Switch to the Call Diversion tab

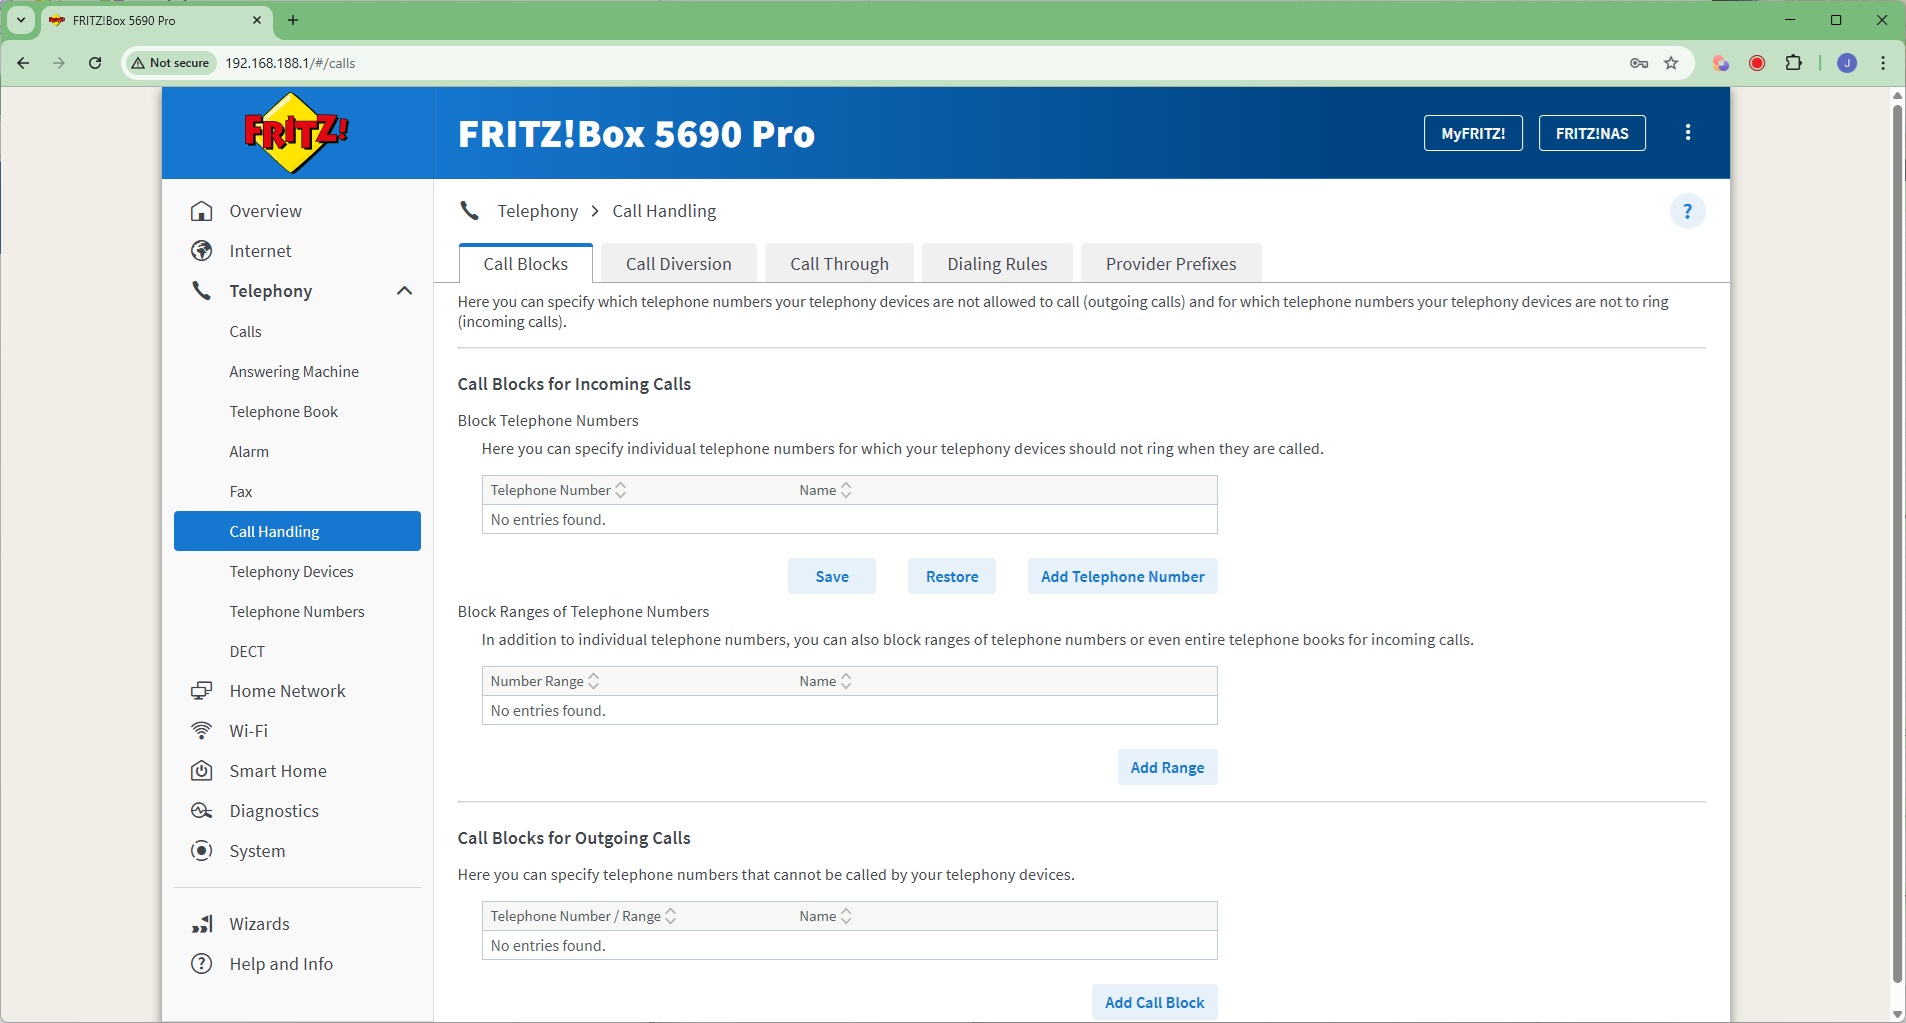click(x=679, y=264)
